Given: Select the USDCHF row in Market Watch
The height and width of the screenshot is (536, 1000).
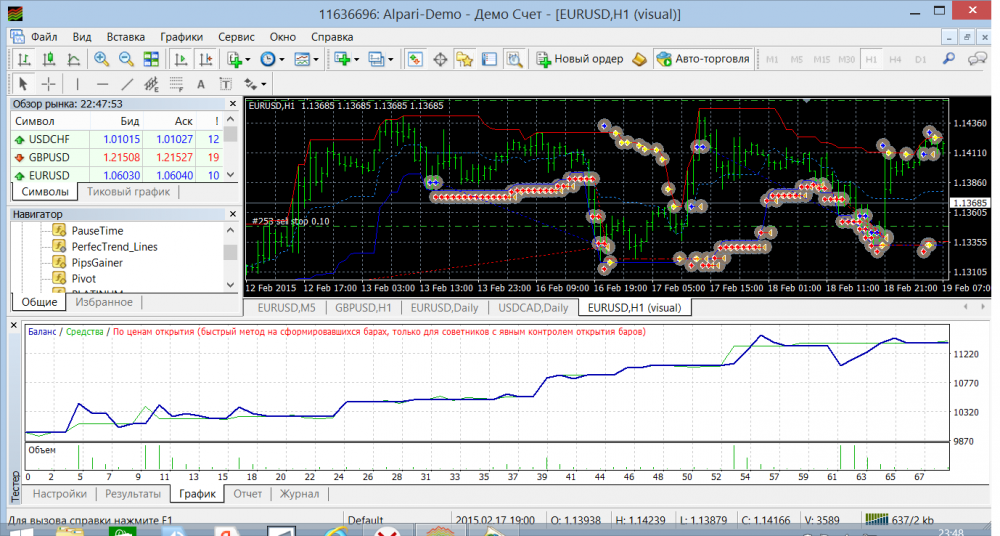Looking at the screenshot, I should (117, 139).
